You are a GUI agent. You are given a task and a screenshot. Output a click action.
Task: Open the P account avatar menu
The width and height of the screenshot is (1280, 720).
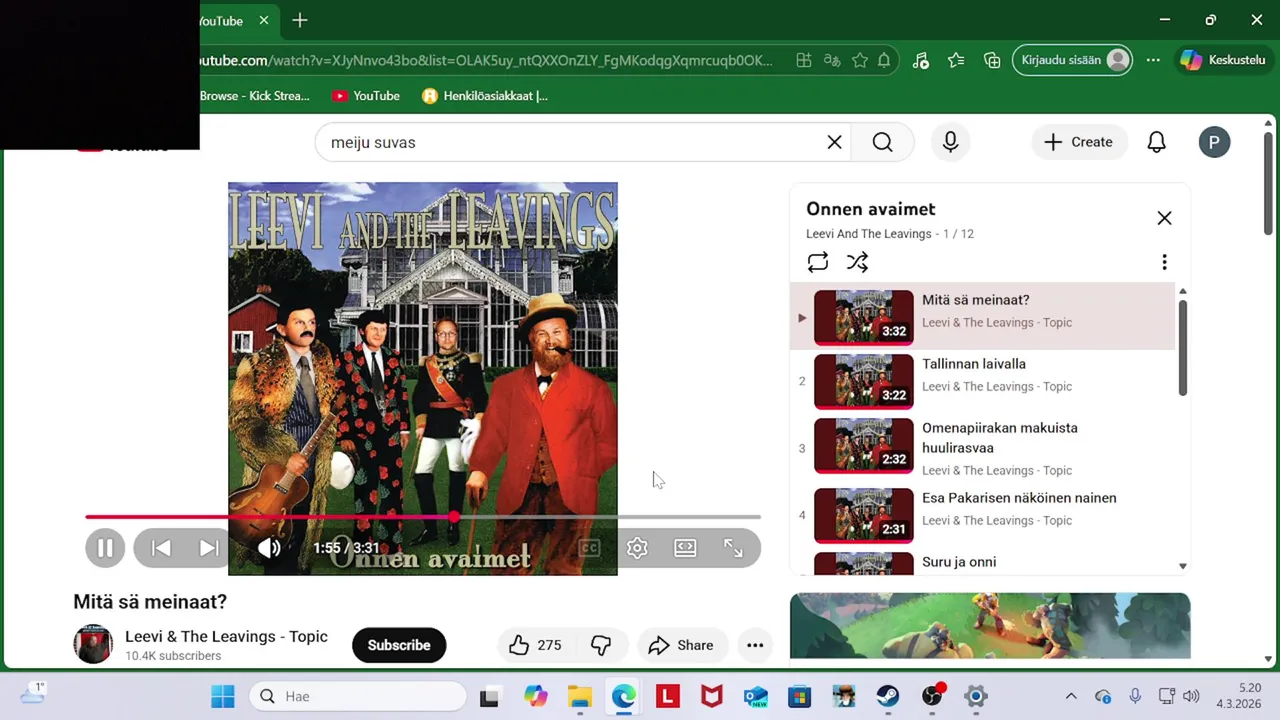(x=1214, y=142)
